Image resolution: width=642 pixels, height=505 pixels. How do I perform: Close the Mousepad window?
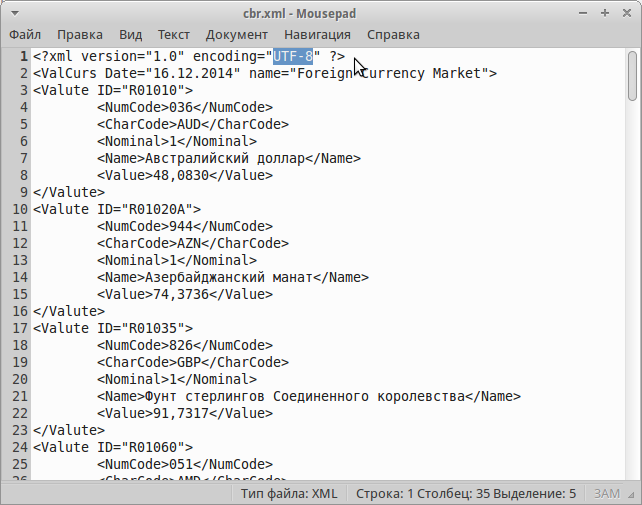[627, 14]
